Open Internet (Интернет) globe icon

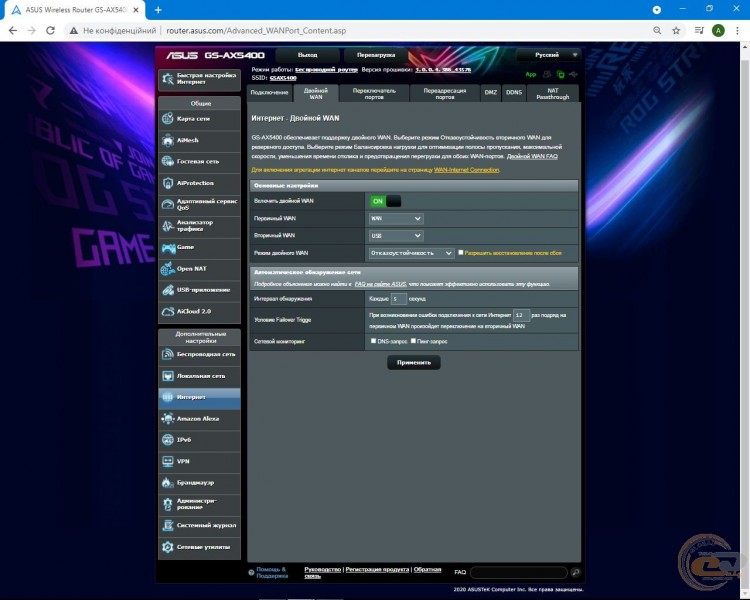[167, 397]
